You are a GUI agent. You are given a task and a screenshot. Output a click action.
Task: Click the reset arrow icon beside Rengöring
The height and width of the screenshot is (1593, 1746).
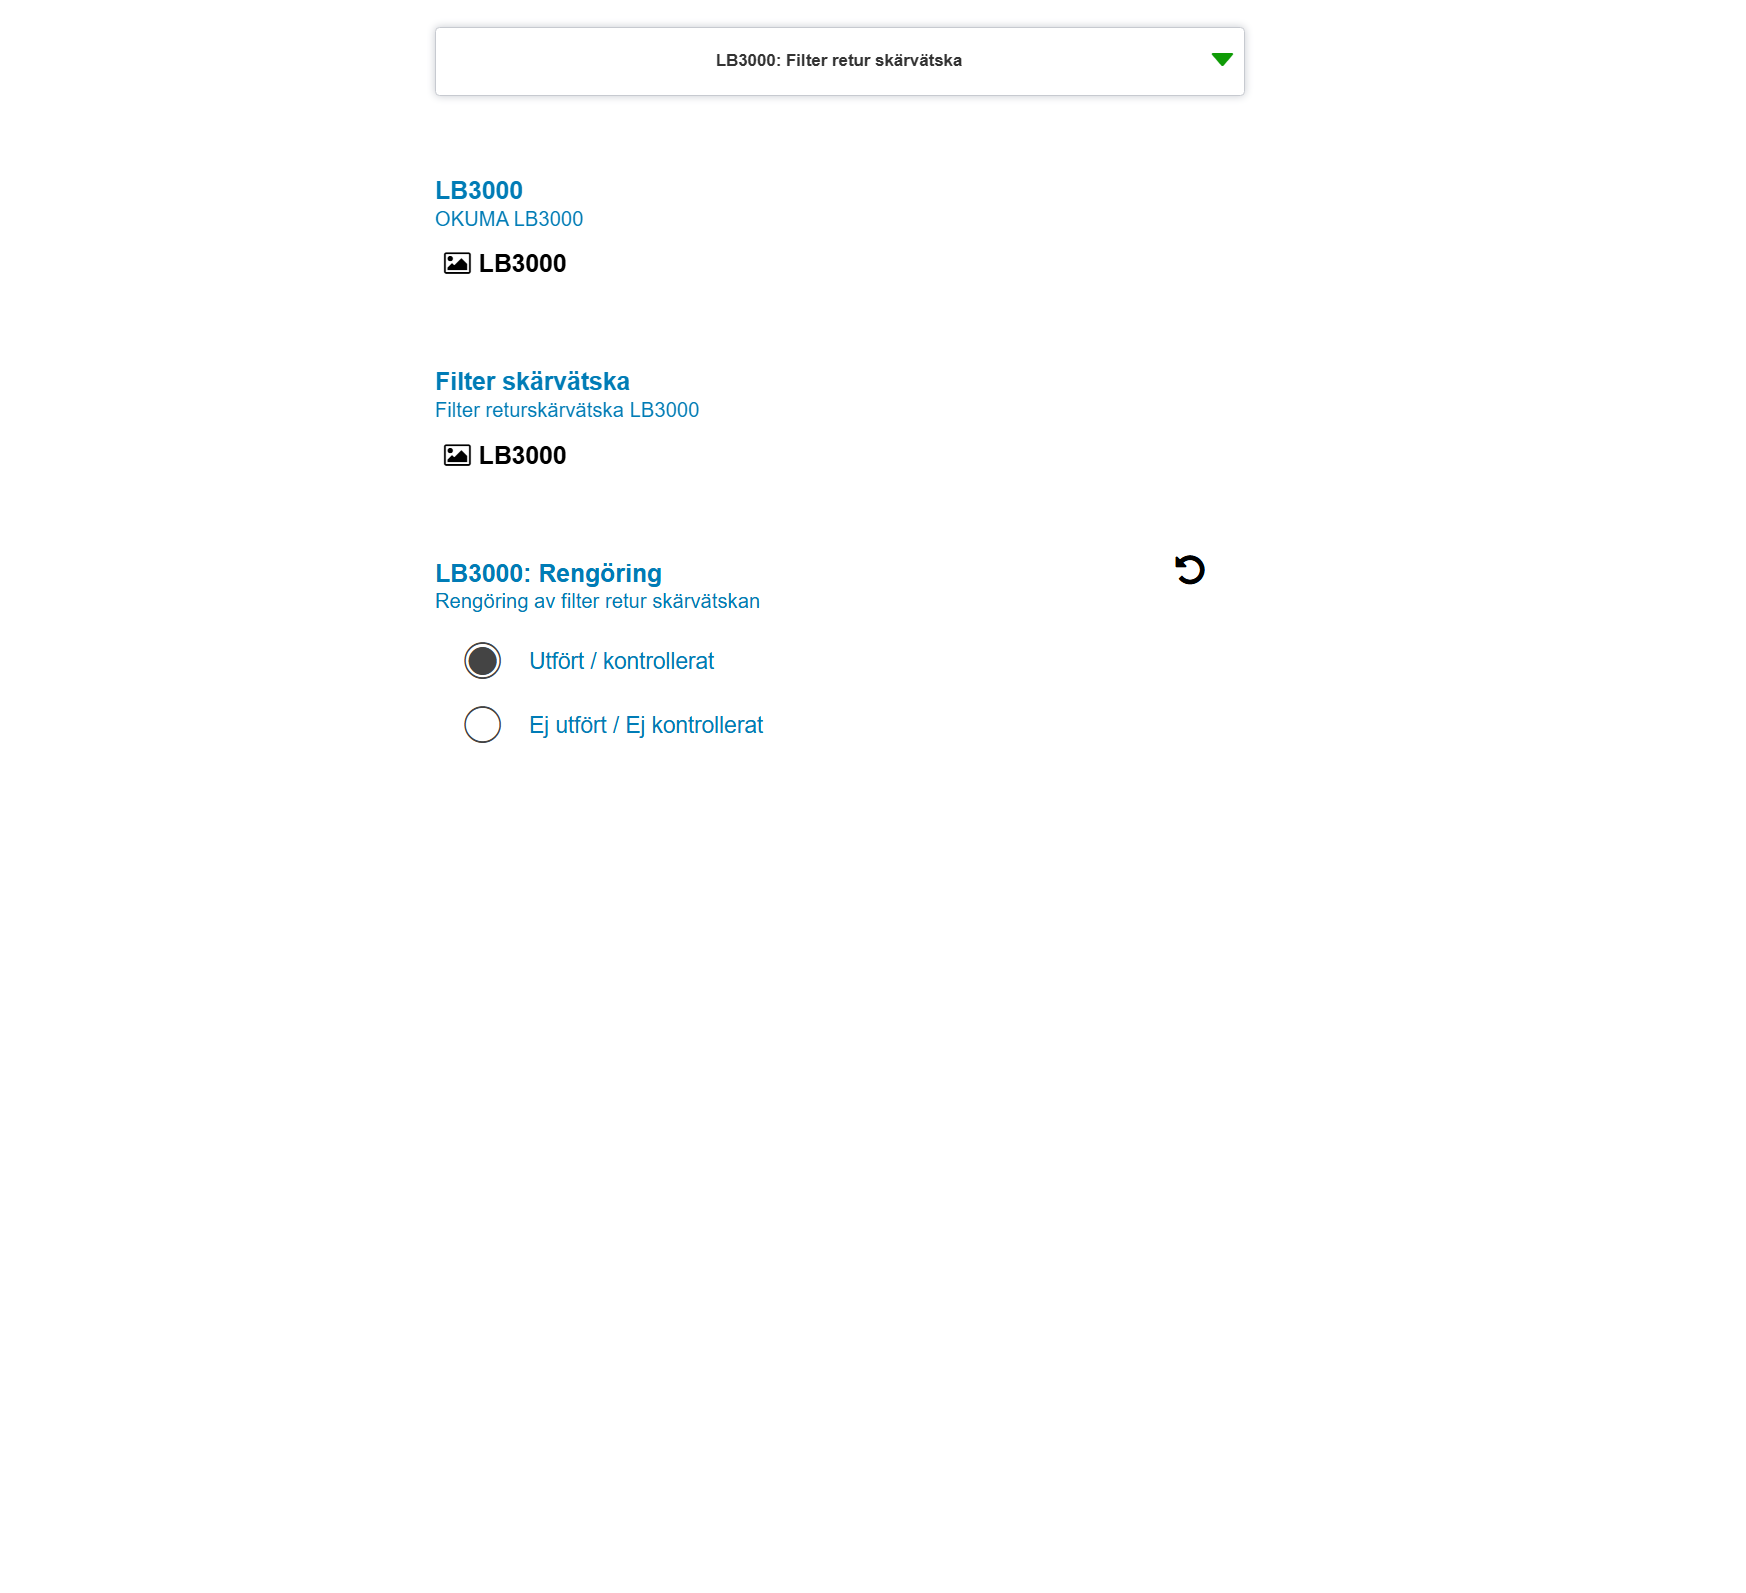[1189, 570]
